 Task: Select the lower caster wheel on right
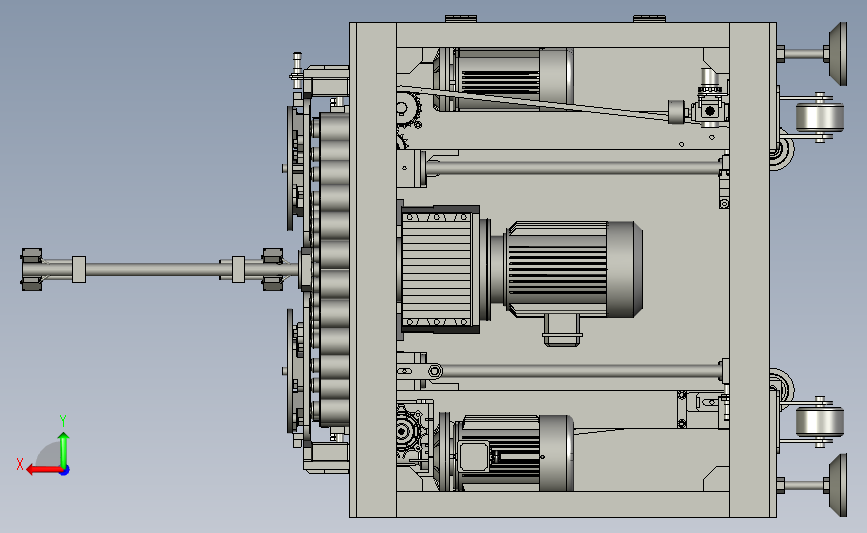pyautogui.click(x=819, y=421)
